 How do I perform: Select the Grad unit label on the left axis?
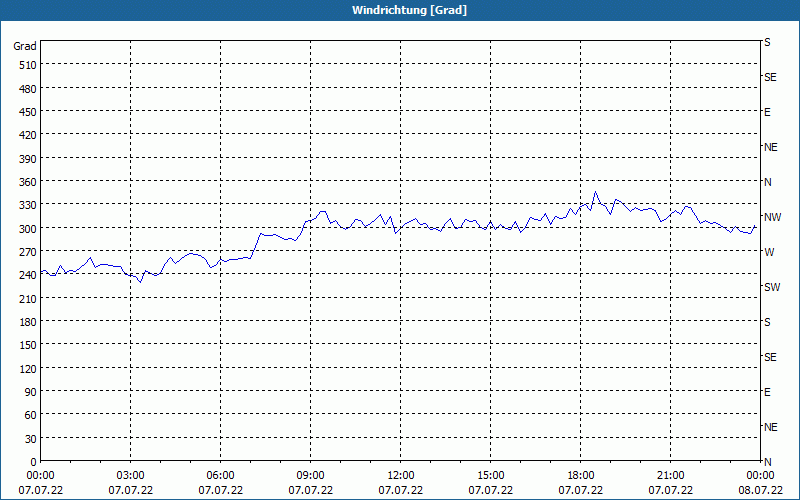(x=25, y=46)
